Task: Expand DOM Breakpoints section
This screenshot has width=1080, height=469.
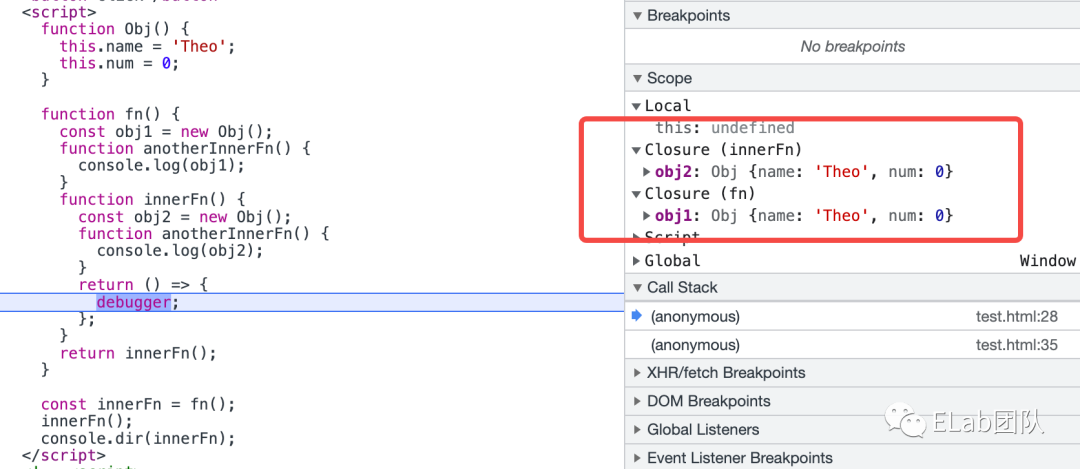Action: tap(636, 402)
